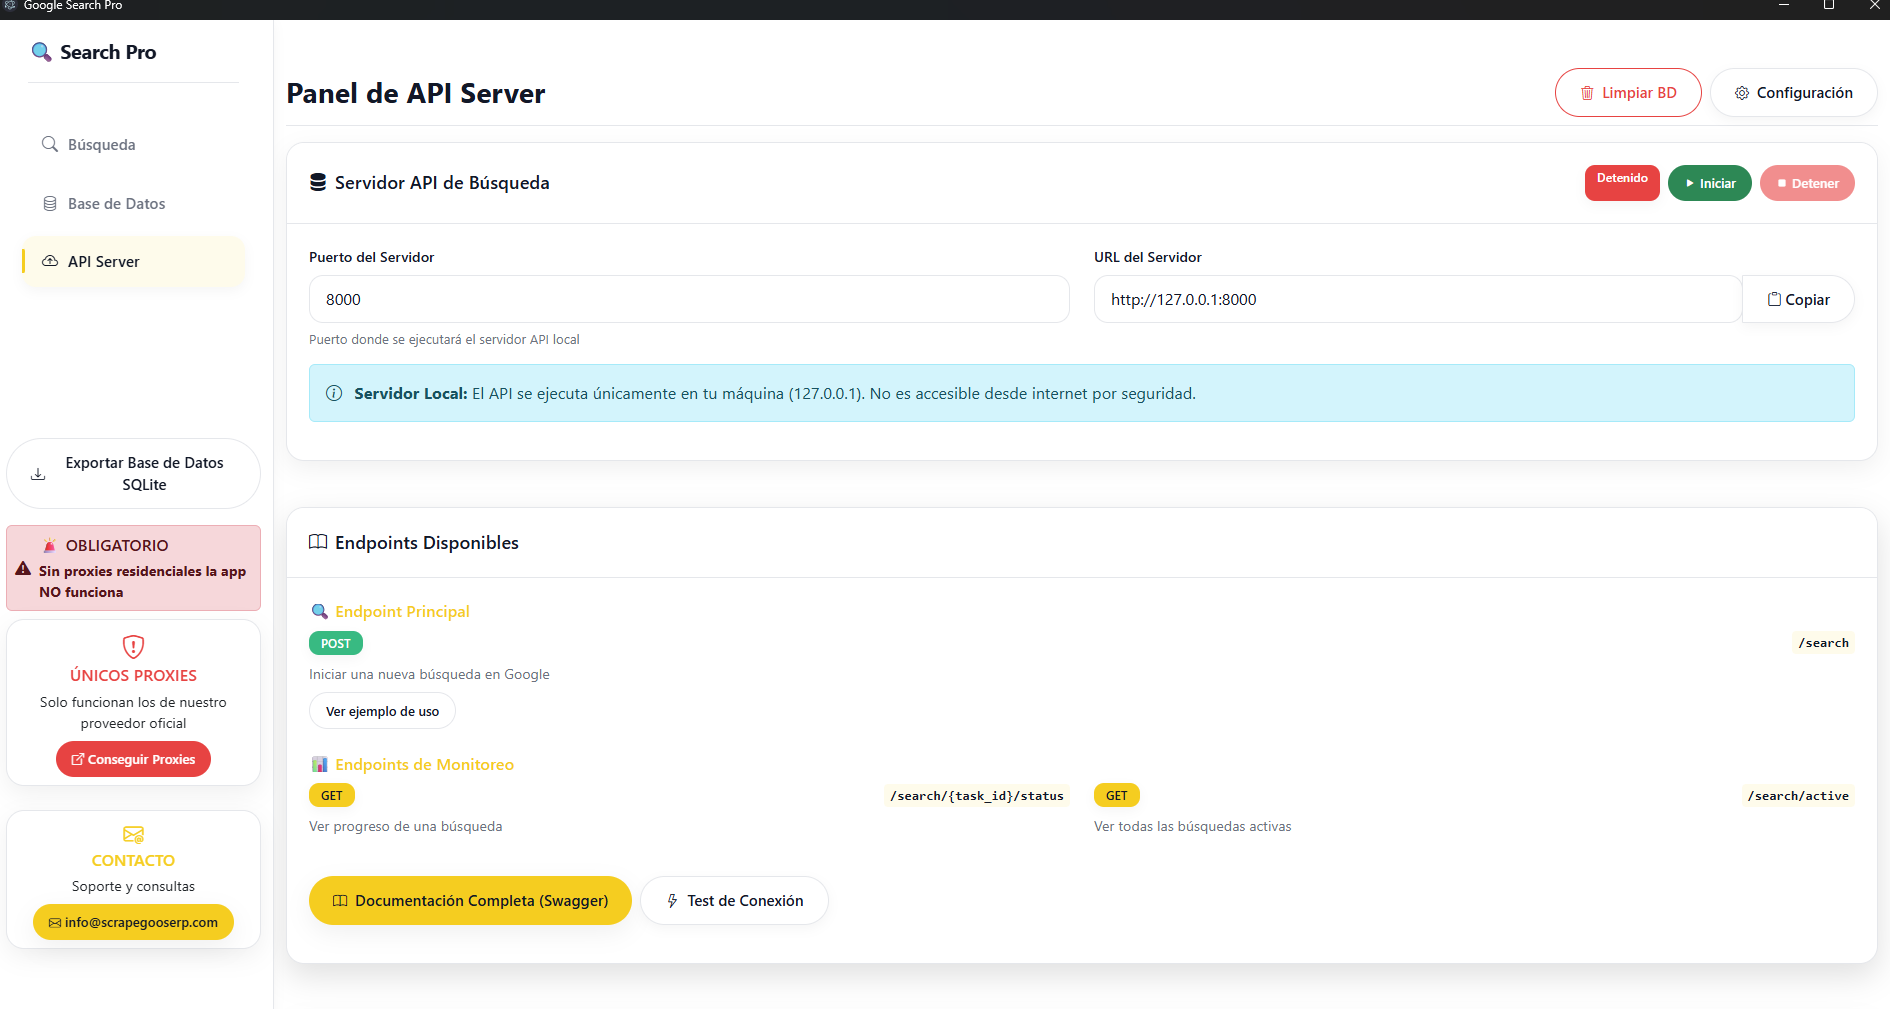This screenshot has width=1890, height=1009.
Task: Copy the server URL with Copiar
Action: [1798, 300]
